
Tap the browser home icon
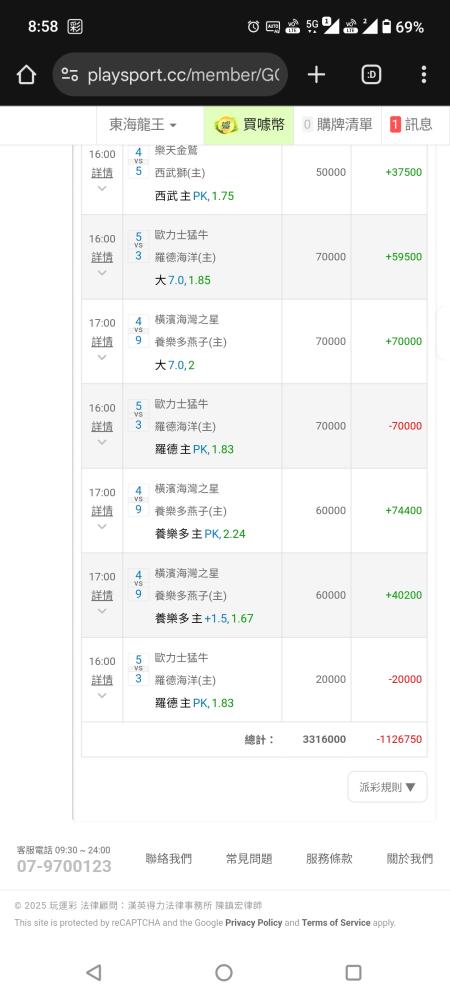26,75
